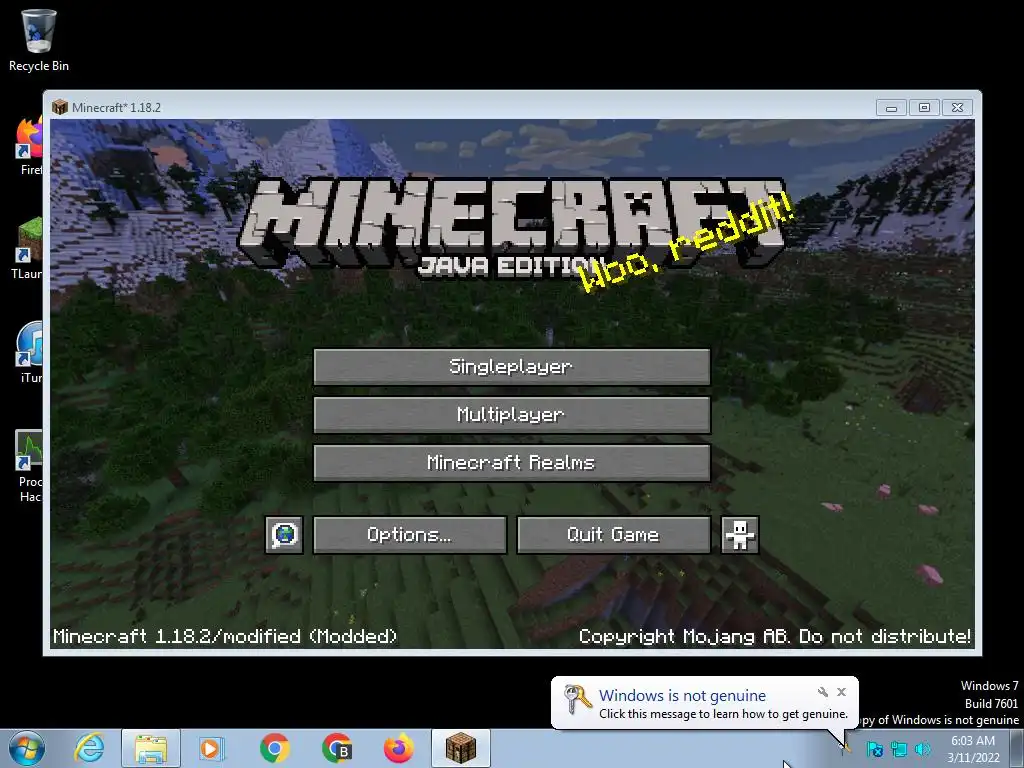The width and height of the screenshot is (1024, 768).
Task: Click Quit Game button
Action: [x=613, y=535]
